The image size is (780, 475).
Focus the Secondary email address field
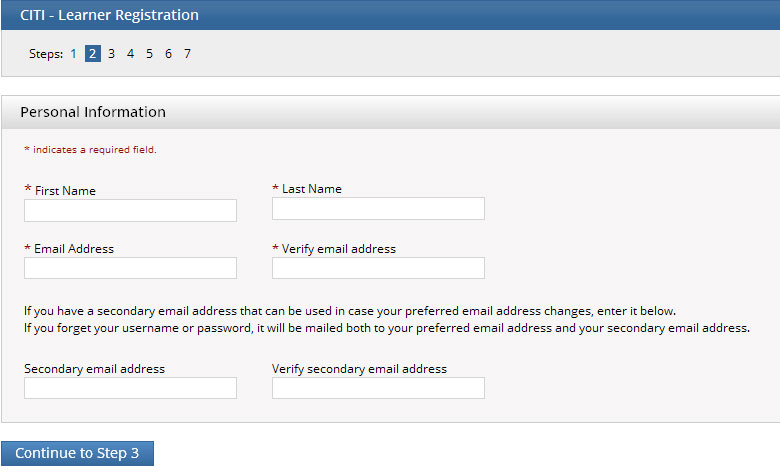(130, 388)
